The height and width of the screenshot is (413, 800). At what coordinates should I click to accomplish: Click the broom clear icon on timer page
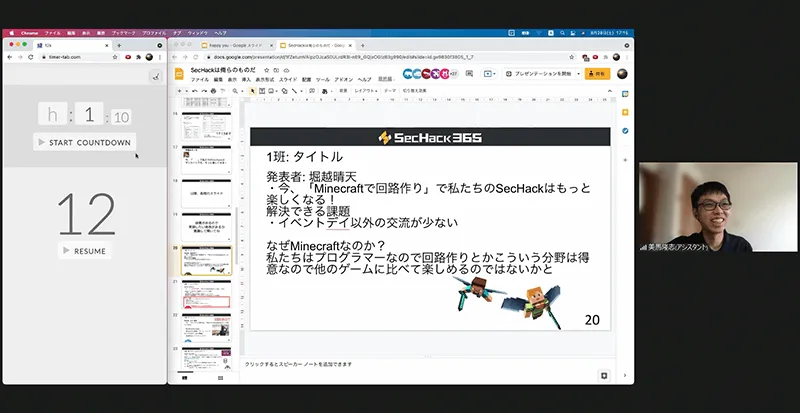coord(156,77)
